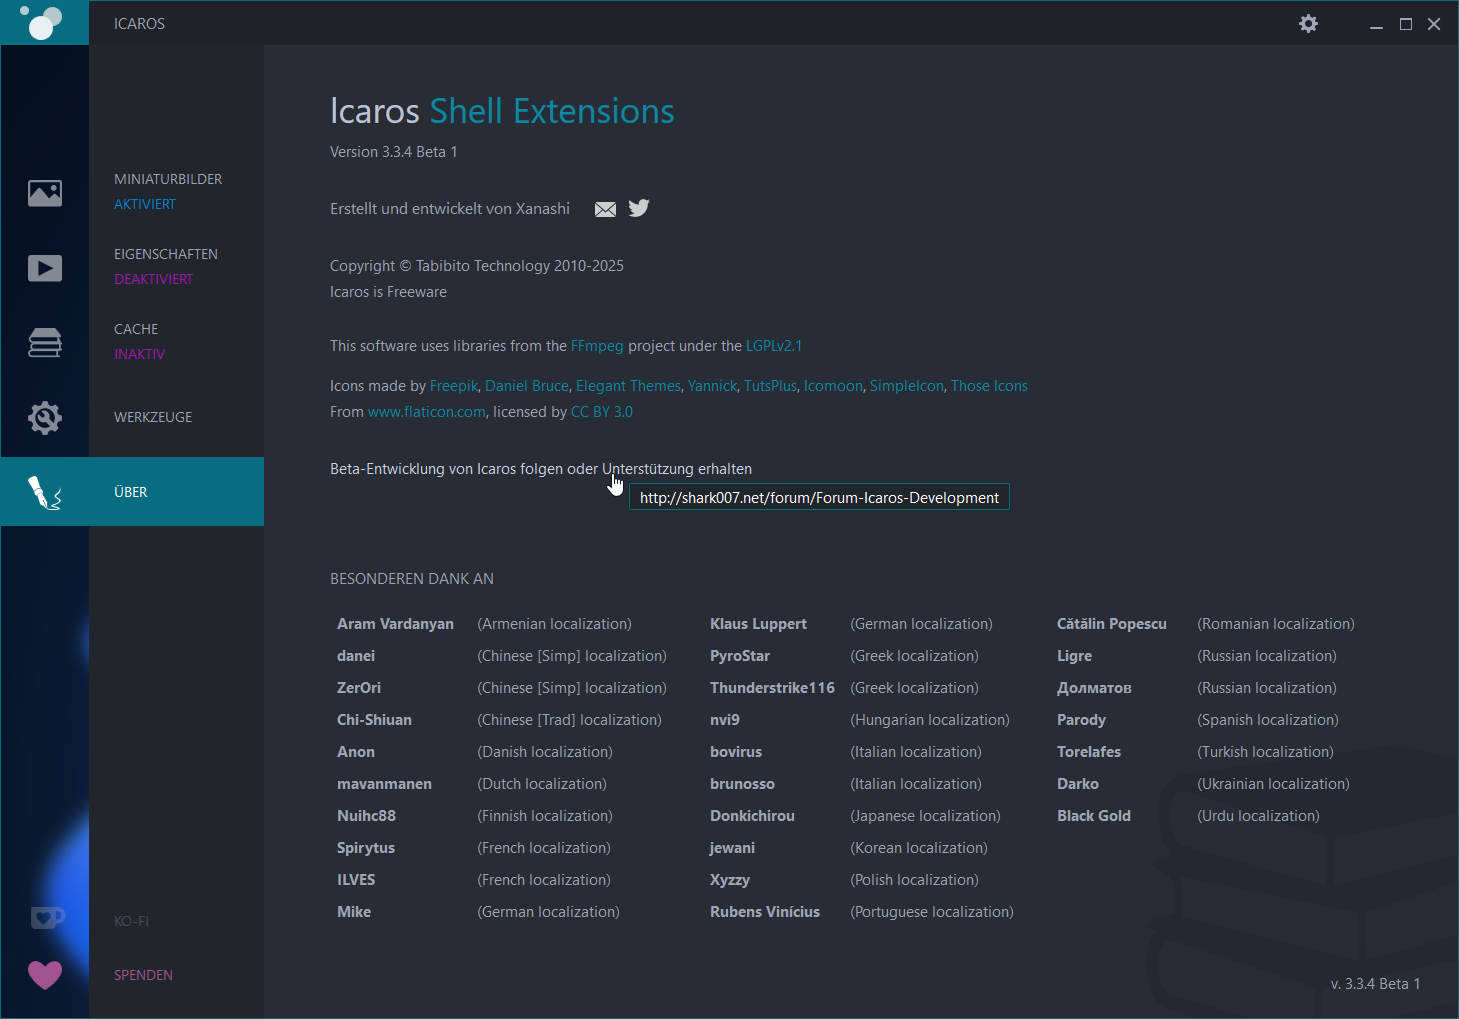Click the Ko-fi cup icon
The image size is (1459, 1019).
[x=46, y=917]
